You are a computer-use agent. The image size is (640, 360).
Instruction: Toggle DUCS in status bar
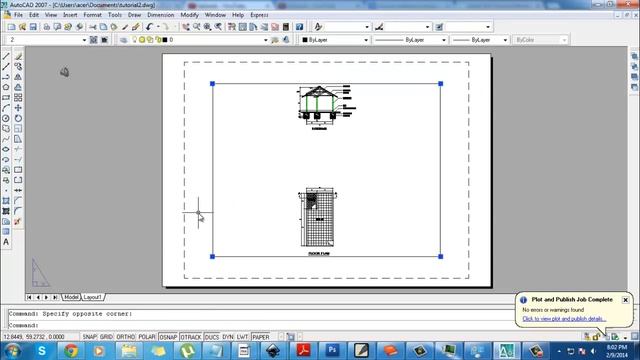click(211, 337)
